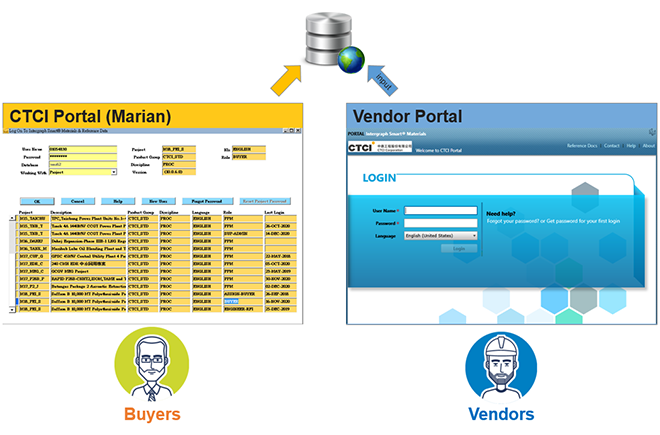Click the project list scroll down arrow

tap(12, 310)
